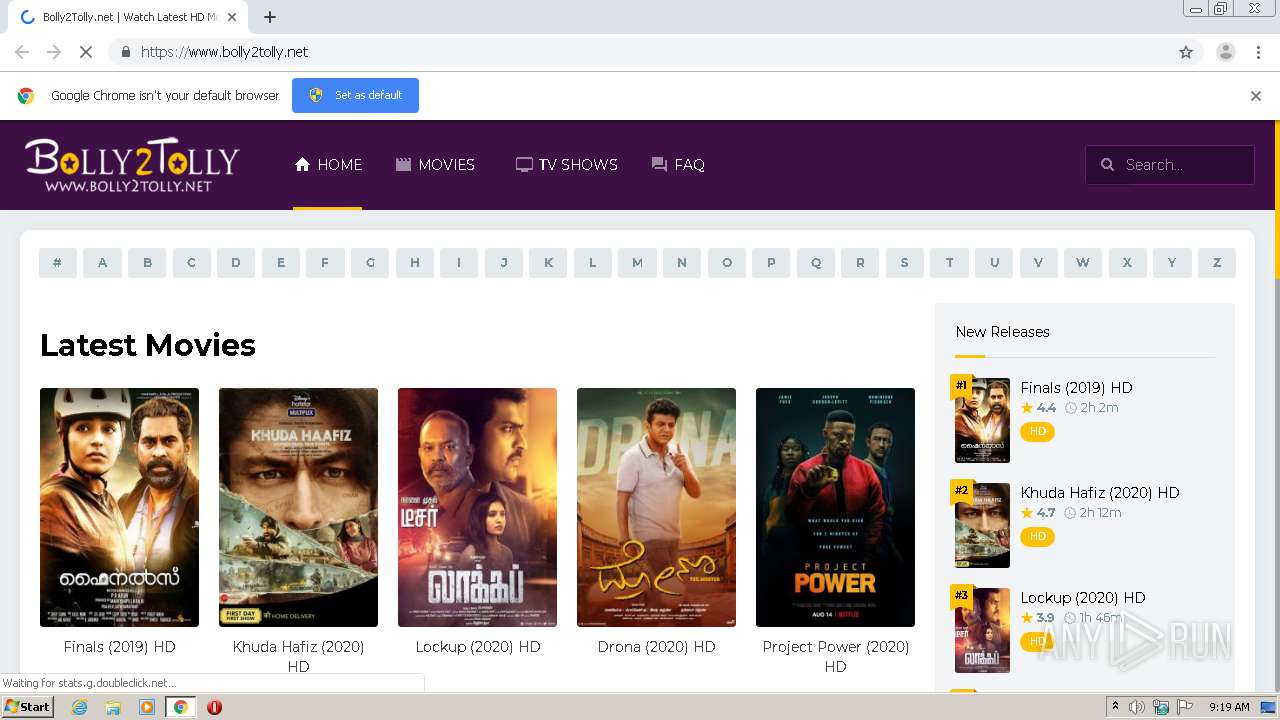Click the address bar URL
1280x720 pixels.
[225, 52]
